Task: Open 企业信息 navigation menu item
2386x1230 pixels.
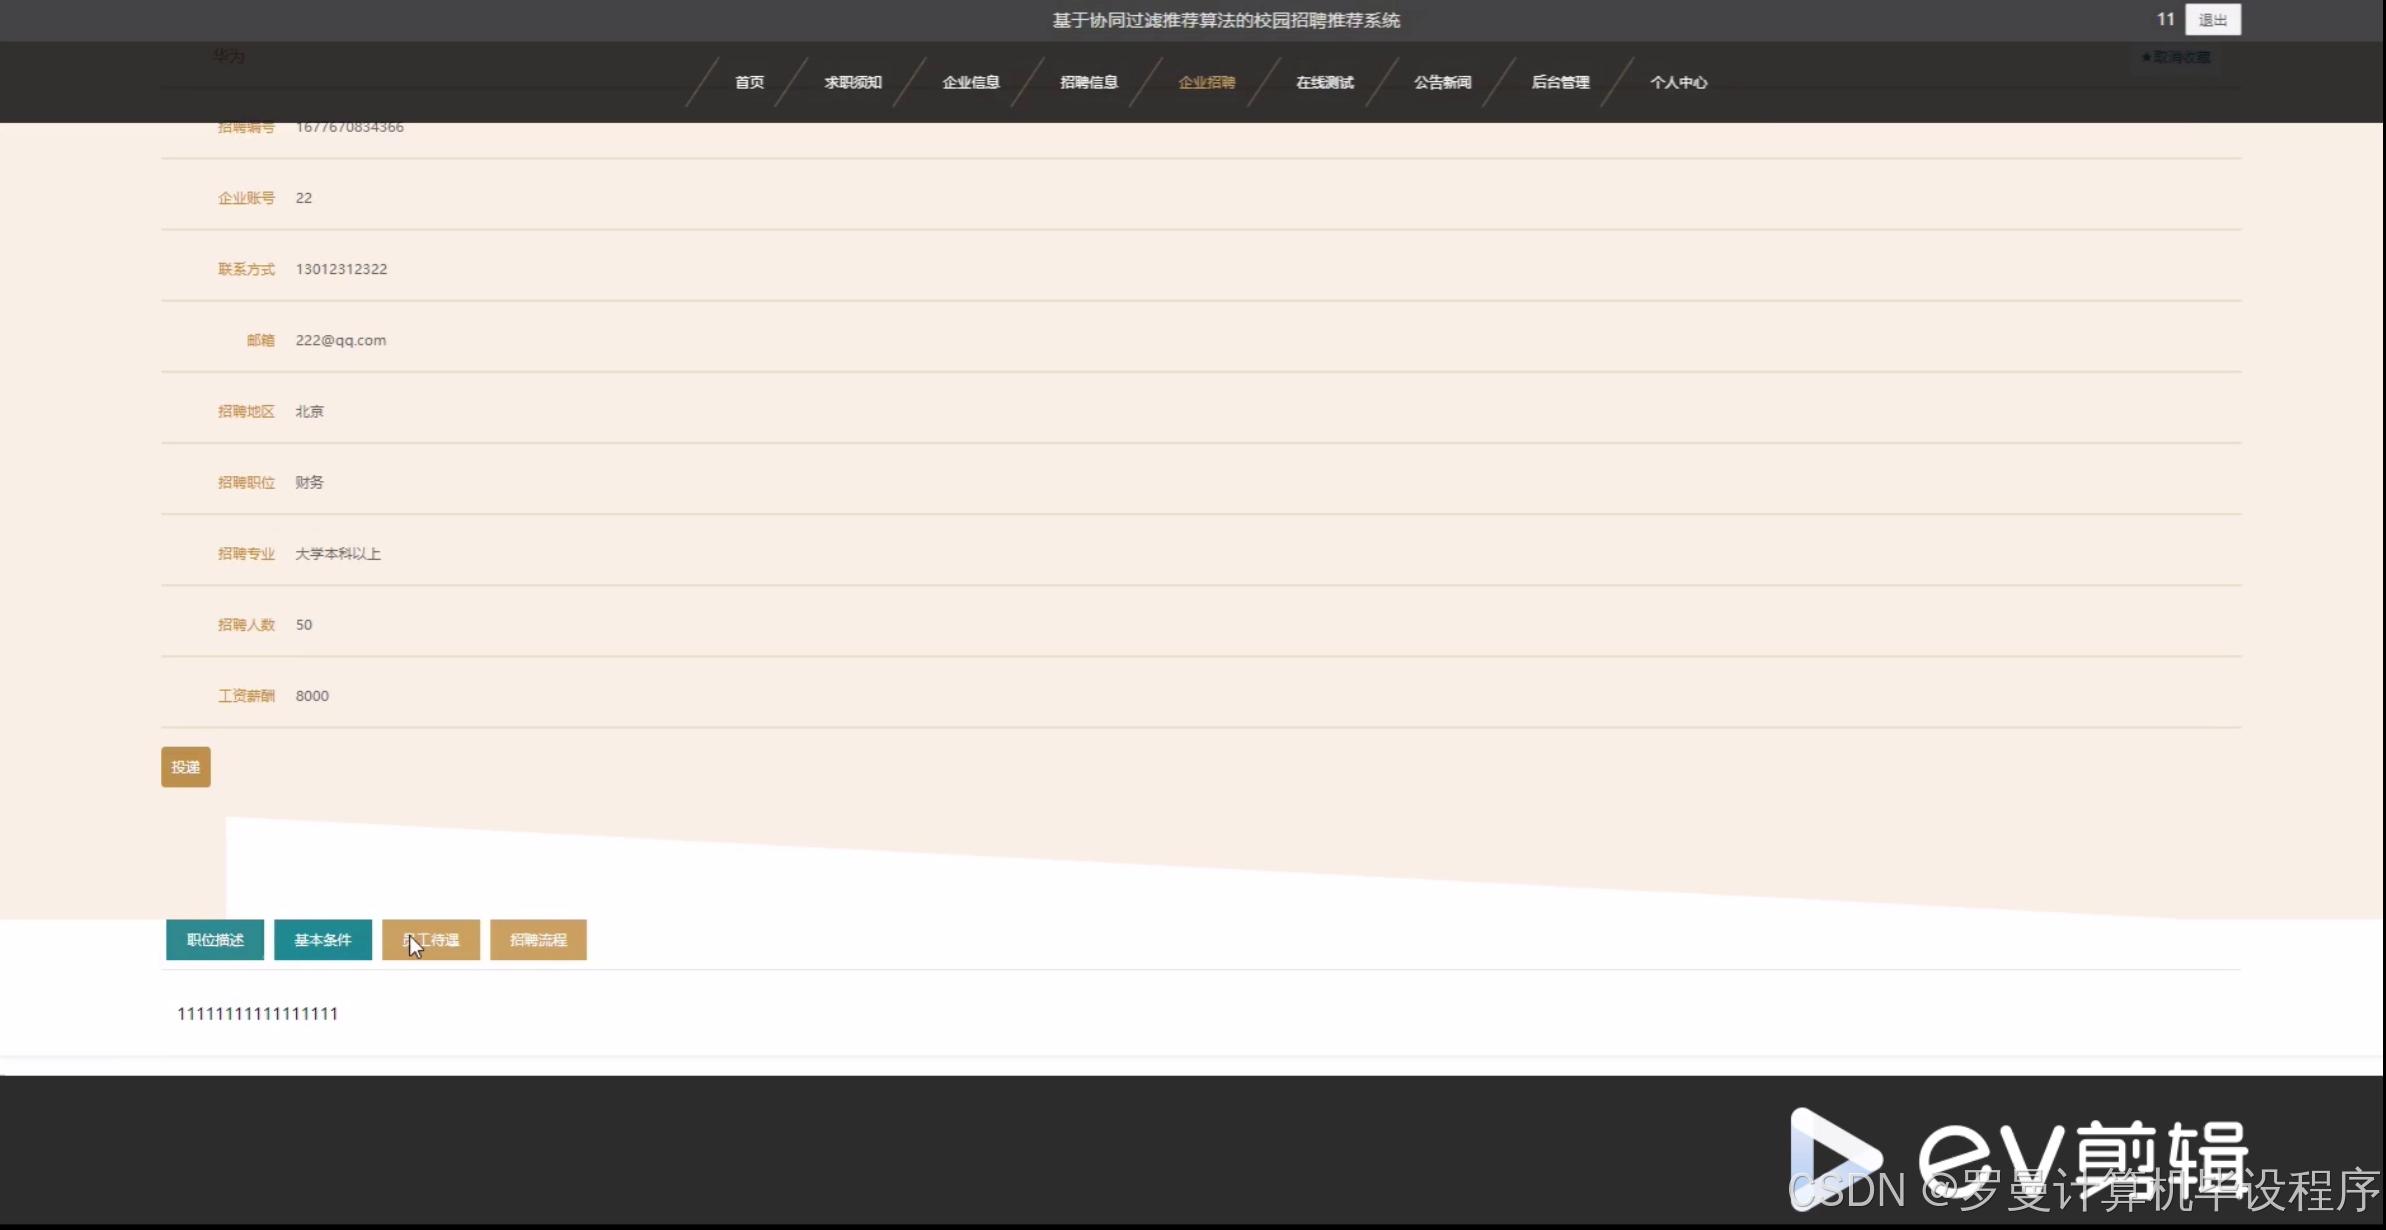Action: point(970,82)
